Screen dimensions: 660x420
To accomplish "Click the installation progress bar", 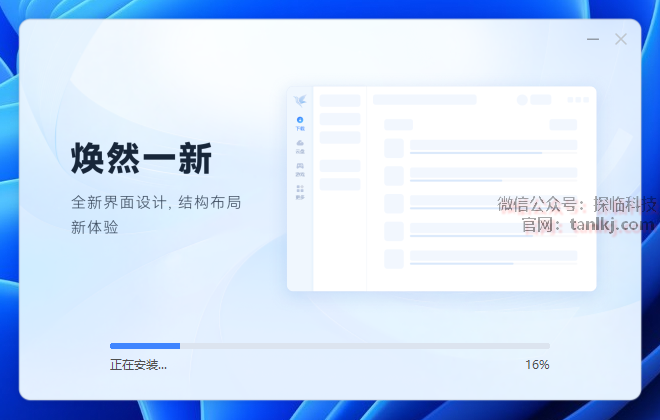I will pos(330,346).
